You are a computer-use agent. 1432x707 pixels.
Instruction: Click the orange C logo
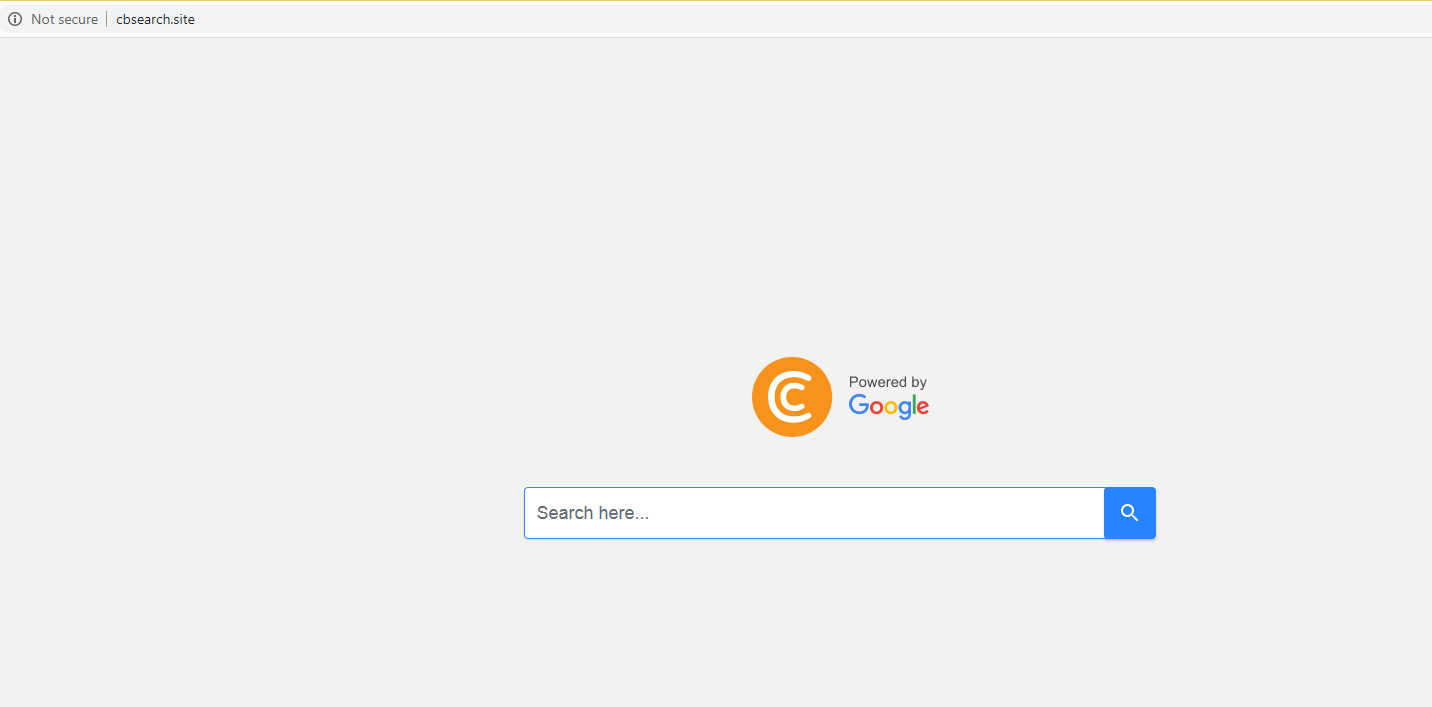(792, 397)
